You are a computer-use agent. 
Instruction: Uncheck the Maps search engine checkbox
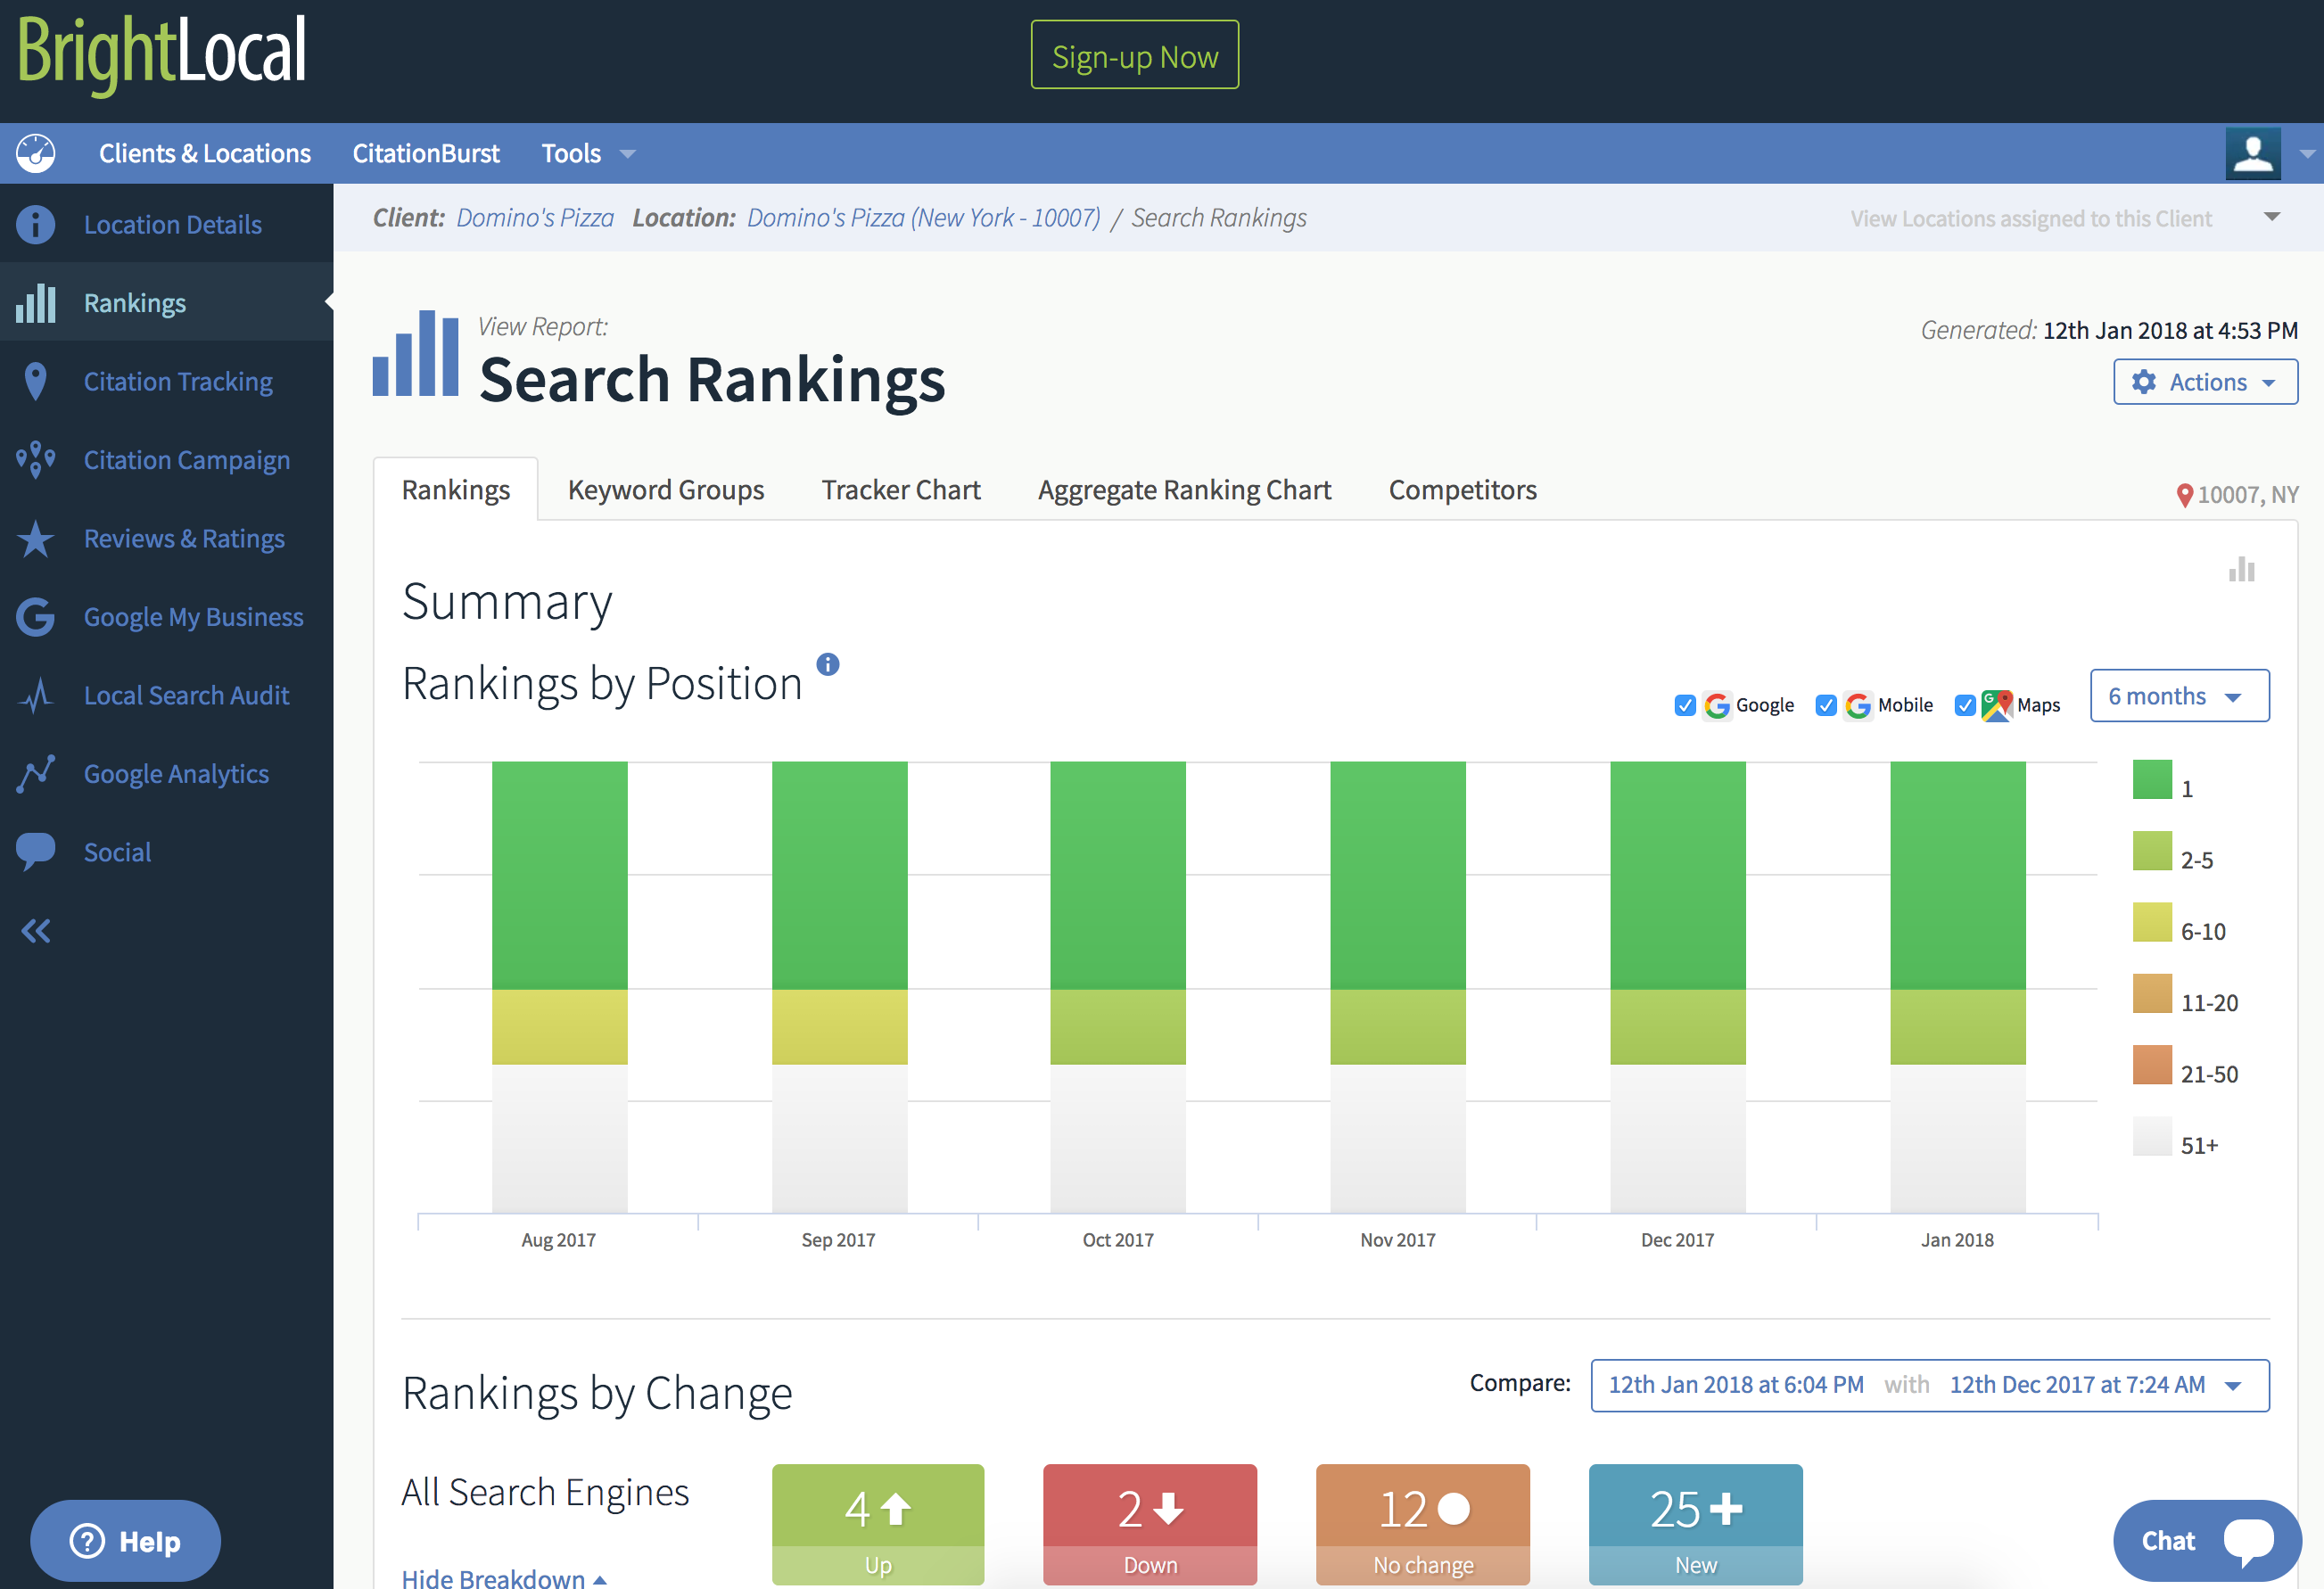(x=1964, y=705)
